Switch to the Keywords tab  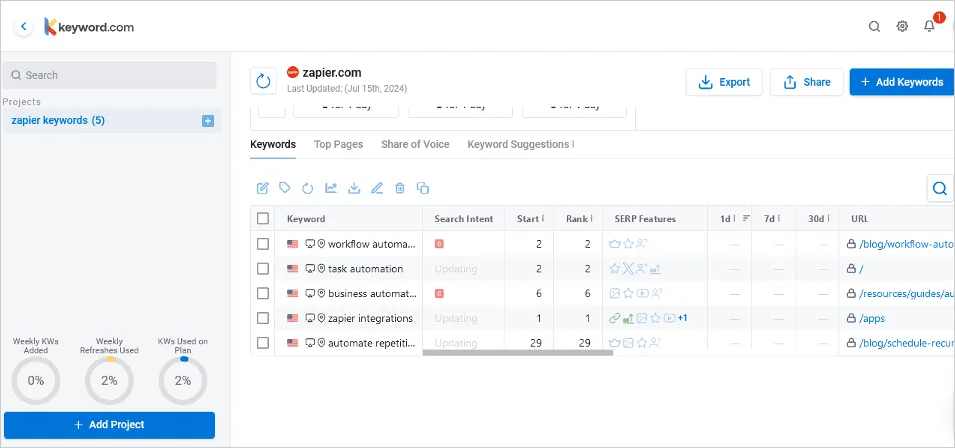coord(273,145)
